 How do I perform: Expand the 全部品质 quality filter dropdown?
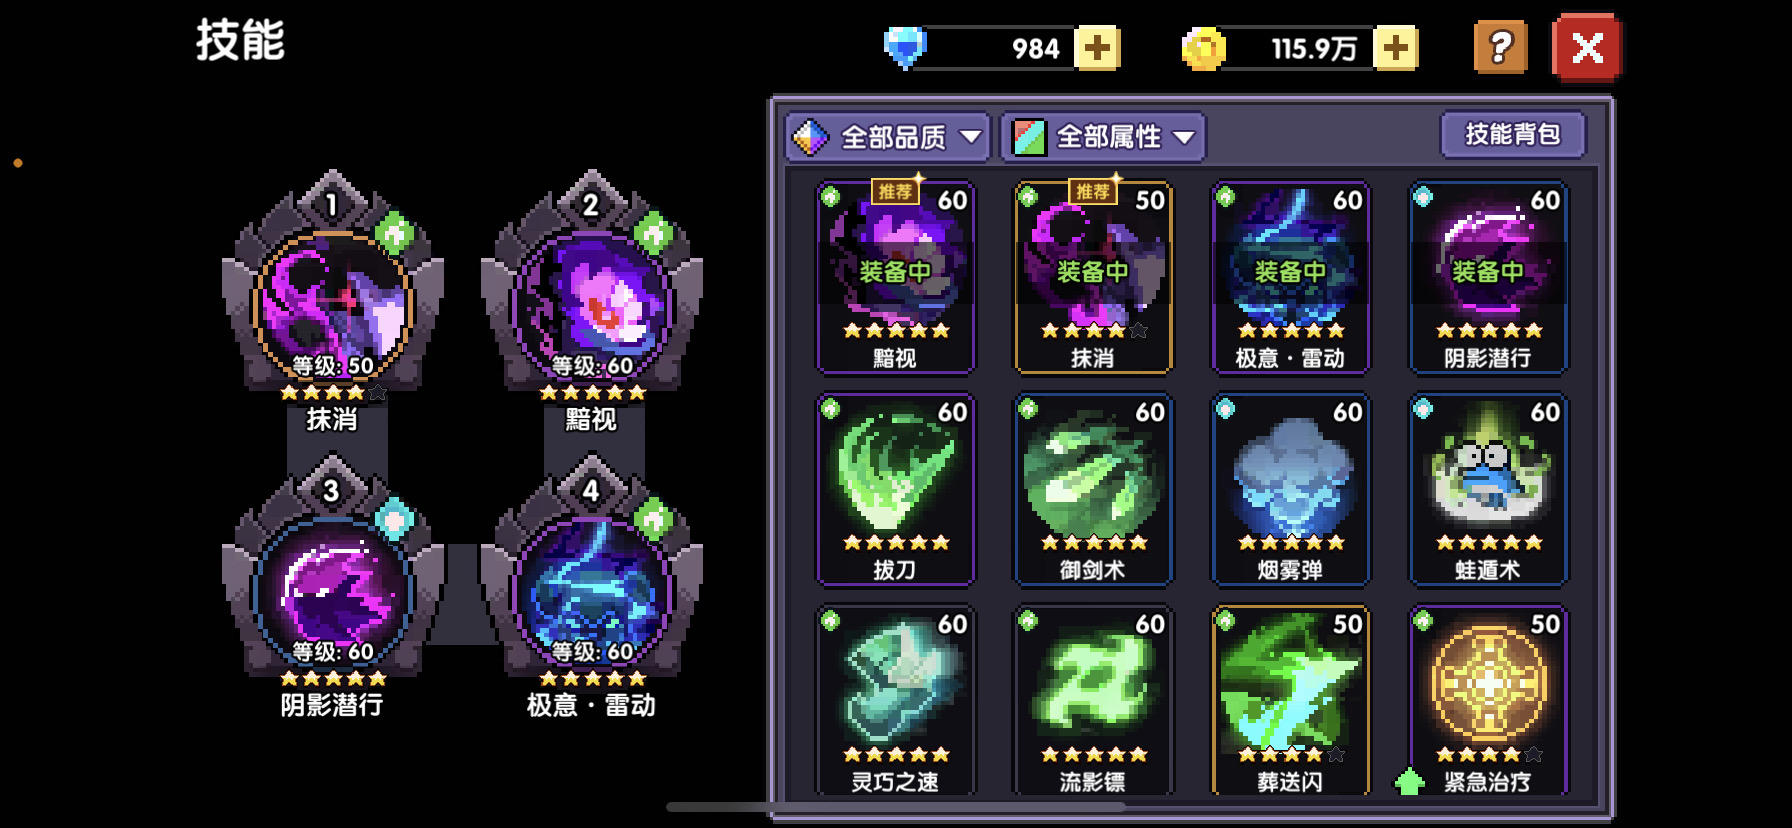point(887,137)
